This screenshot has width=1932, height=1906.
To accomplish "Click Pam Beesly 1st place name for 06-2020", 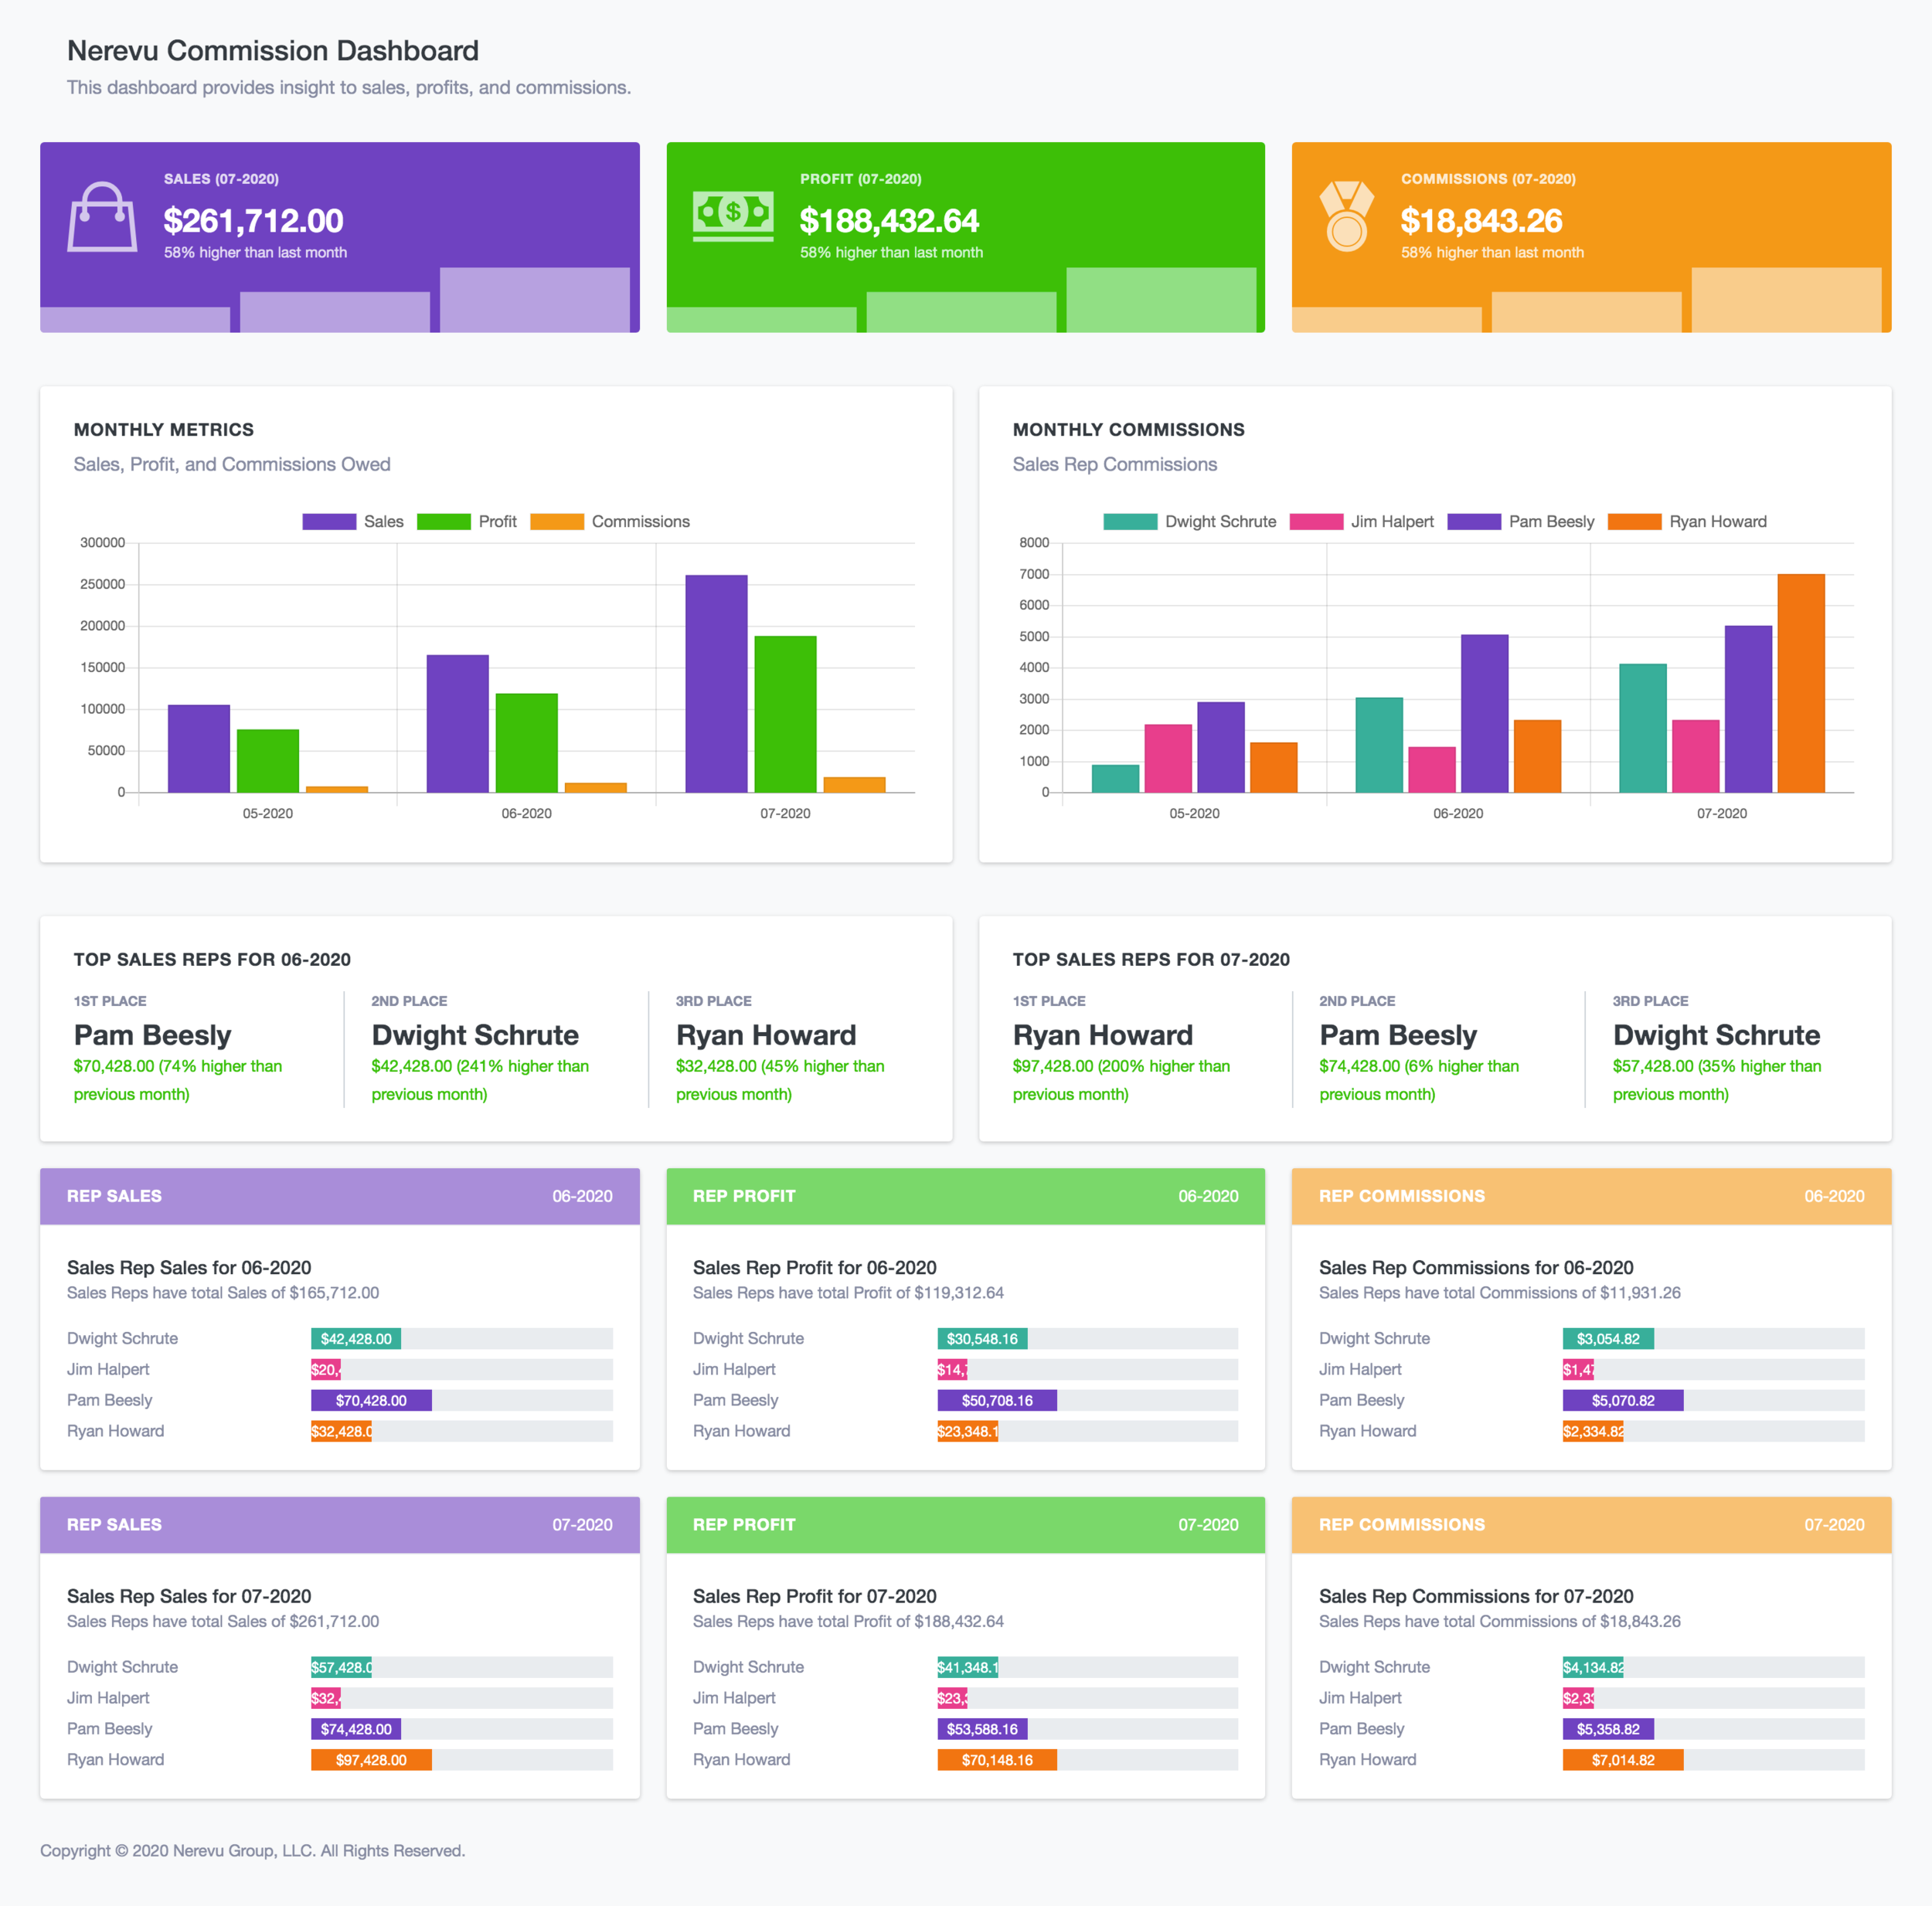I will (x=152, y=1035).
